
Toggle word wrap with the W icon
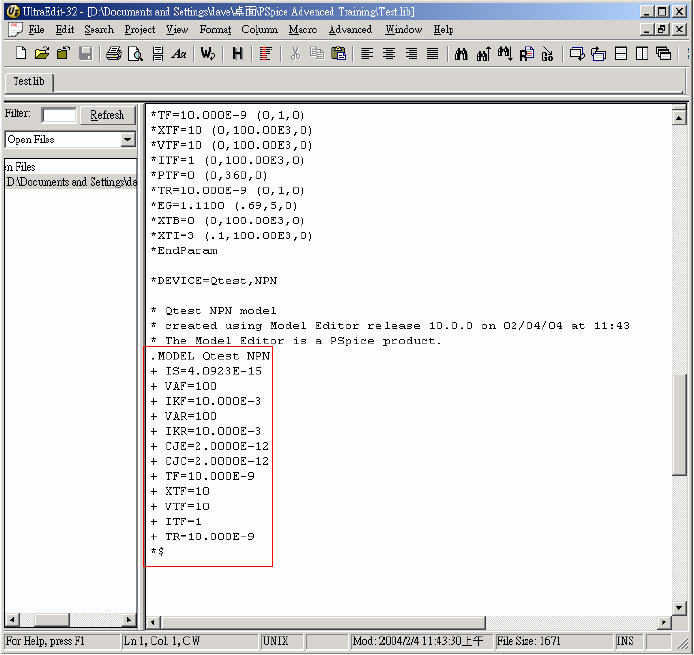pos(208,54)
